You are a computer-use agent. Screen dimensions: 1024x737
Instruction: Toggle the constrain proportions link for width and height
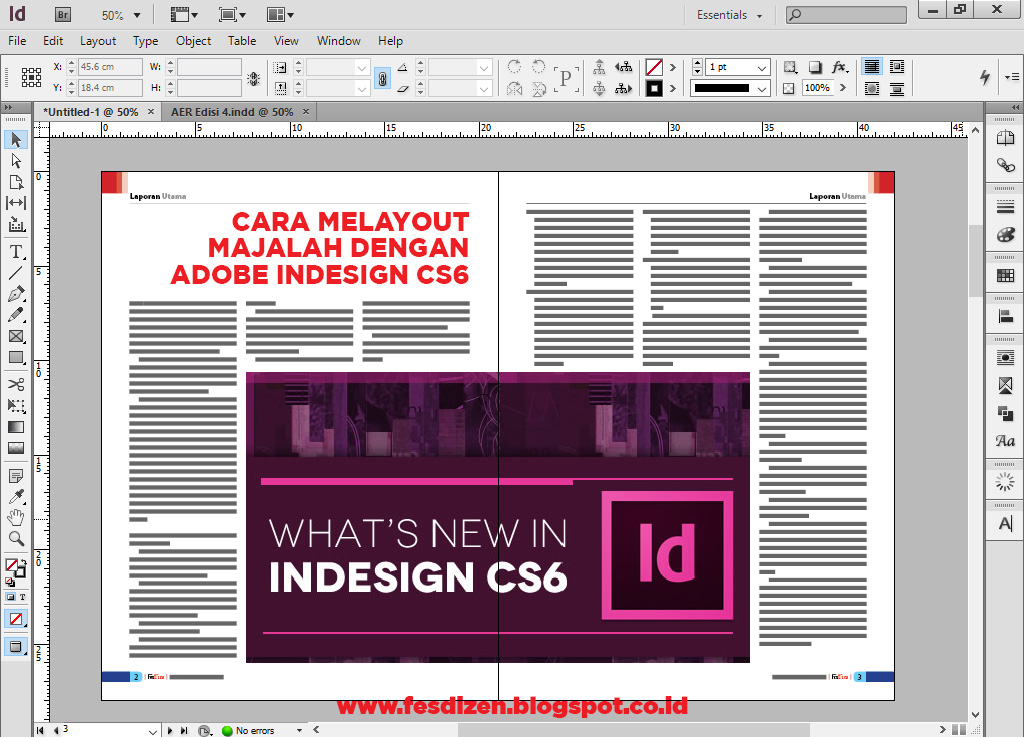(383, 77)
